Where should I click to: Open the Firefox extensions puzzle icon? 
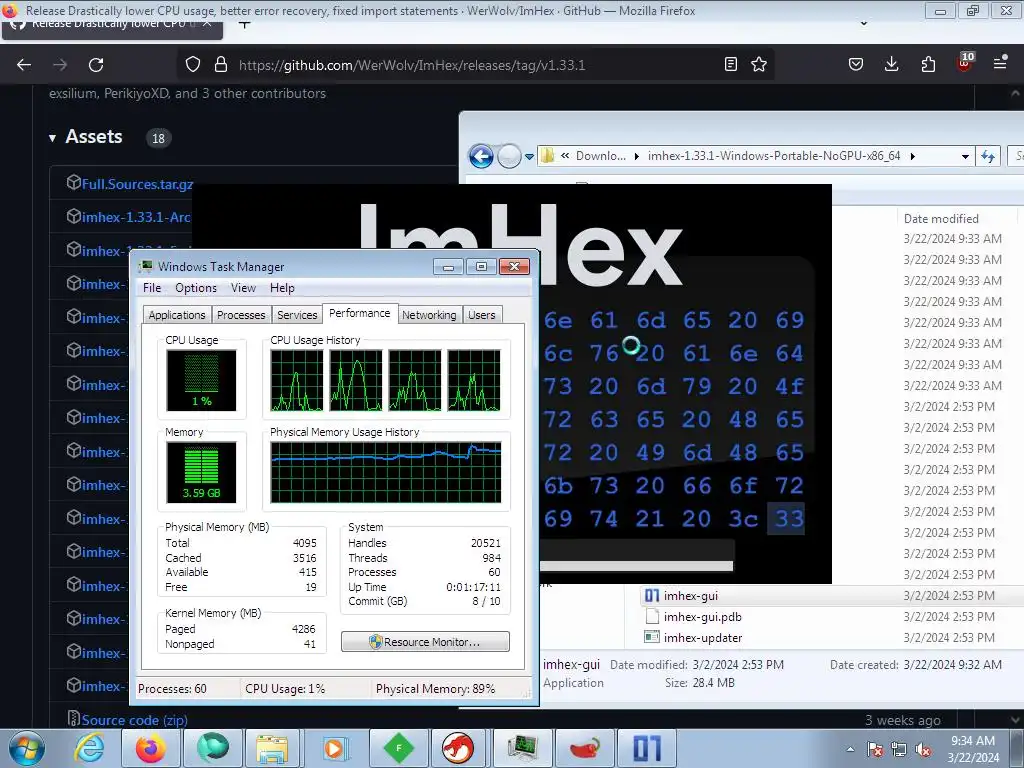coord(928,64)
